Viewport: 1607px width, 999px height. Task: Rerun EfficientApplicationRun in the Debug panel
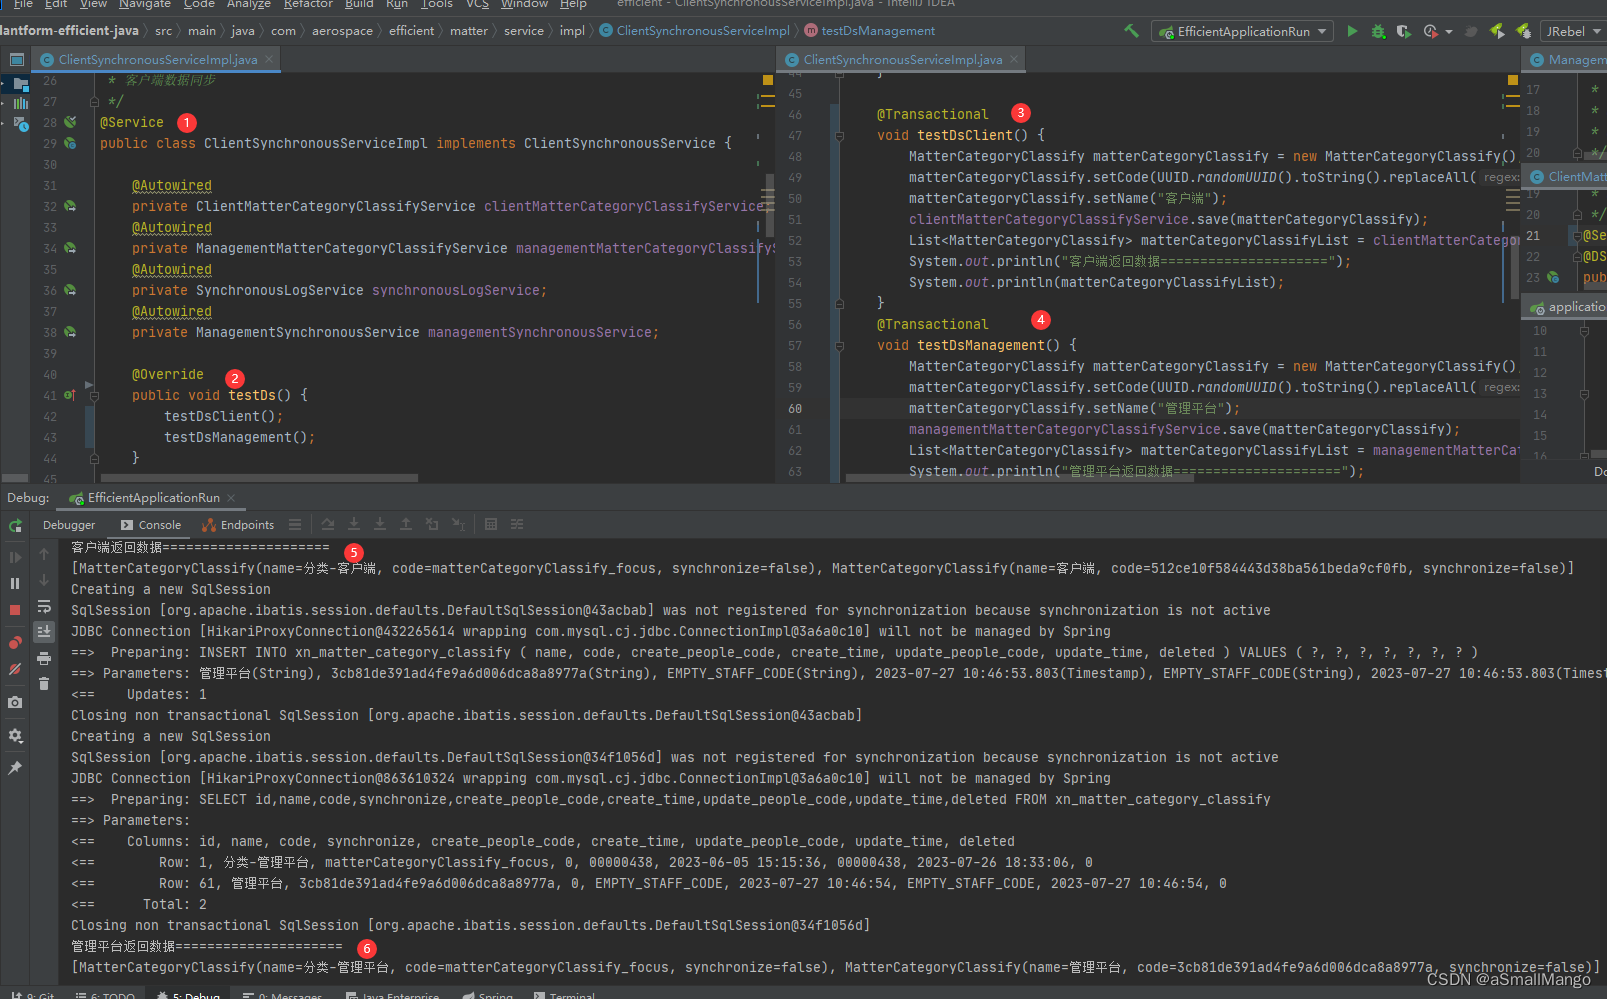tap(15, 526)
